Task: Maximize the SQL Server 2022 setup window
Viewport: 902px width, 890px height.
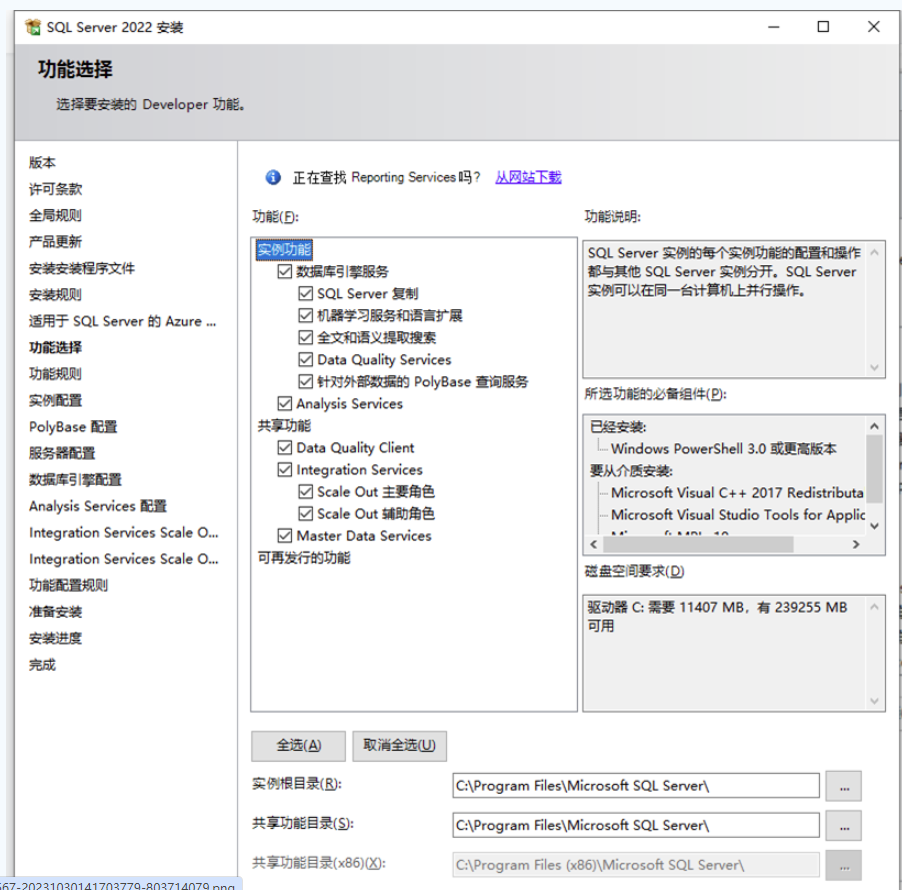Action: (x=823, y=27)
